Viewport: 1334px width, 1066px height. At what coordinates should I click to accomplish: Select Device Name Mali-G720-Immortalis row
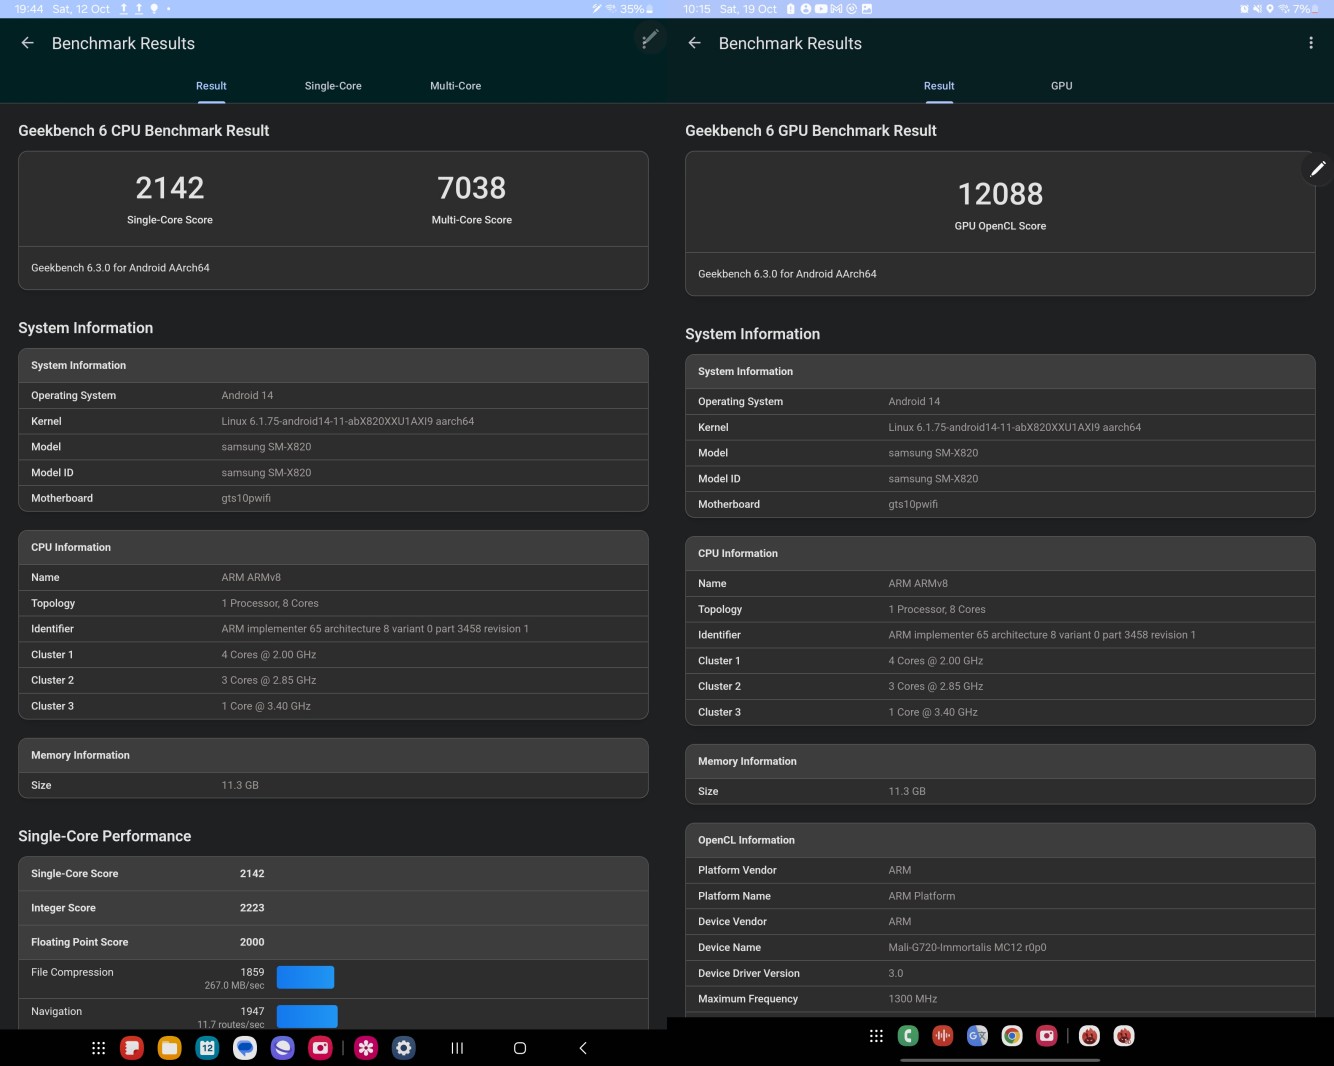(x=1000, y=947)
